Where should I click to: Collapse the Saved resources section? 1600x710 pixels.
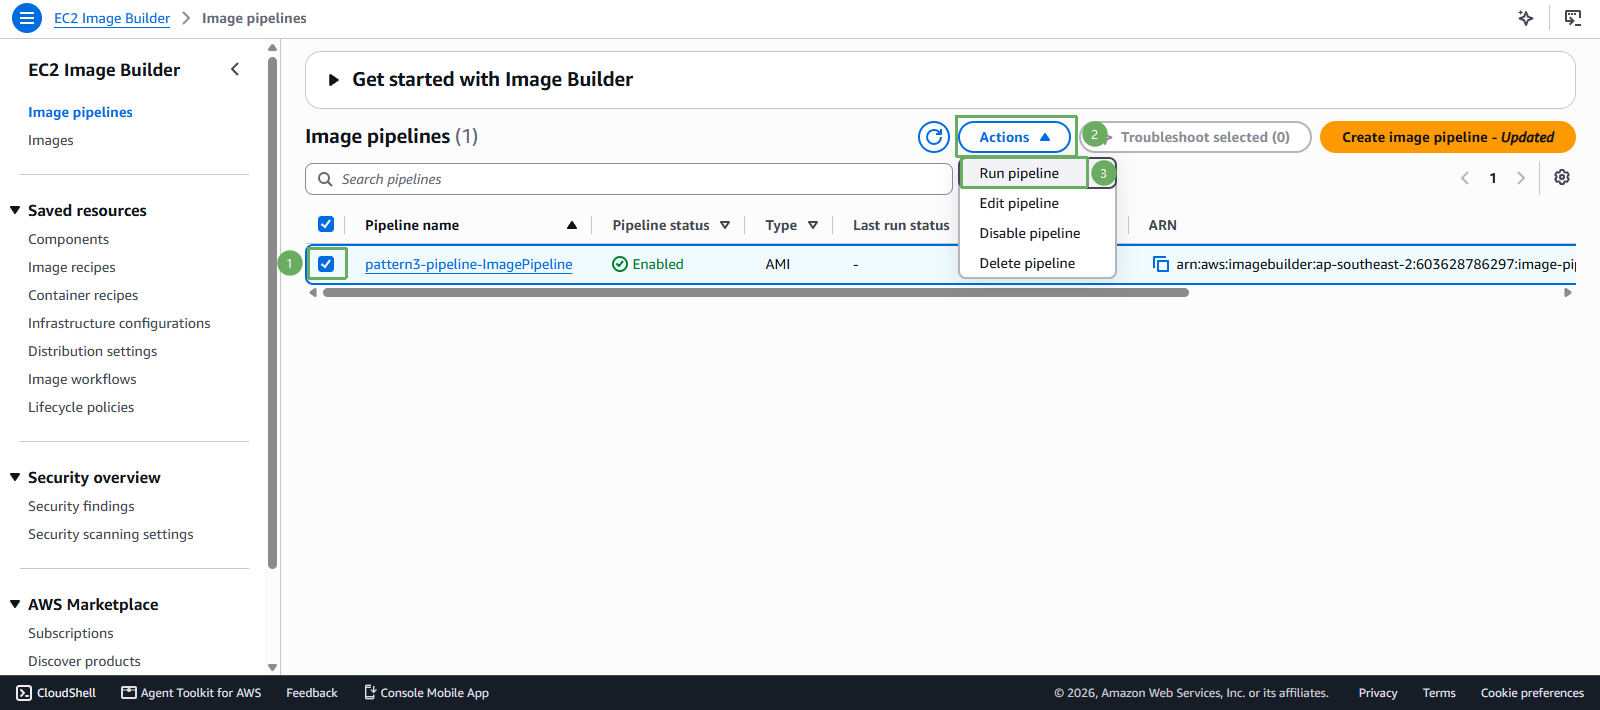click(15, 210)
